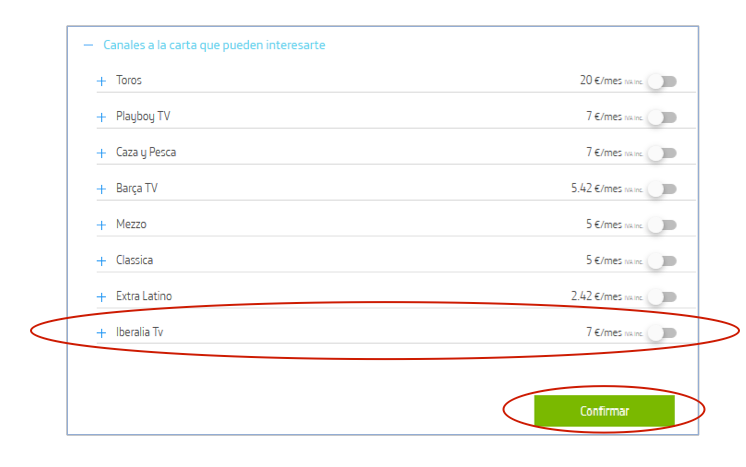The width and height of the screenshot is (746, 467).
Task: Turn on Playboy TV subscription switch
Action: click(661, 117)
